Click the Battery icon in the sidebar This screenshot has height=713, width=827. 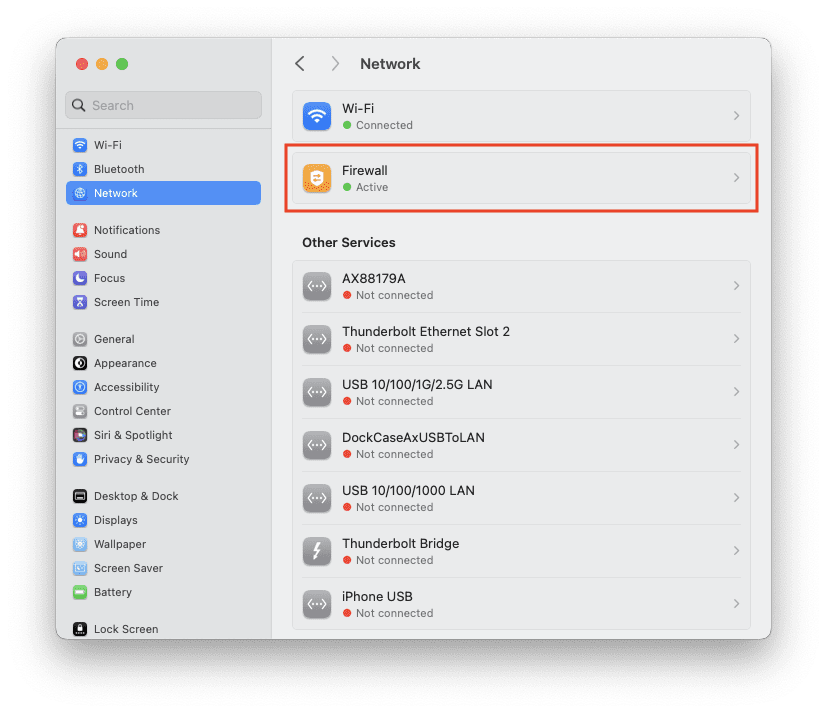pos(80,592)
